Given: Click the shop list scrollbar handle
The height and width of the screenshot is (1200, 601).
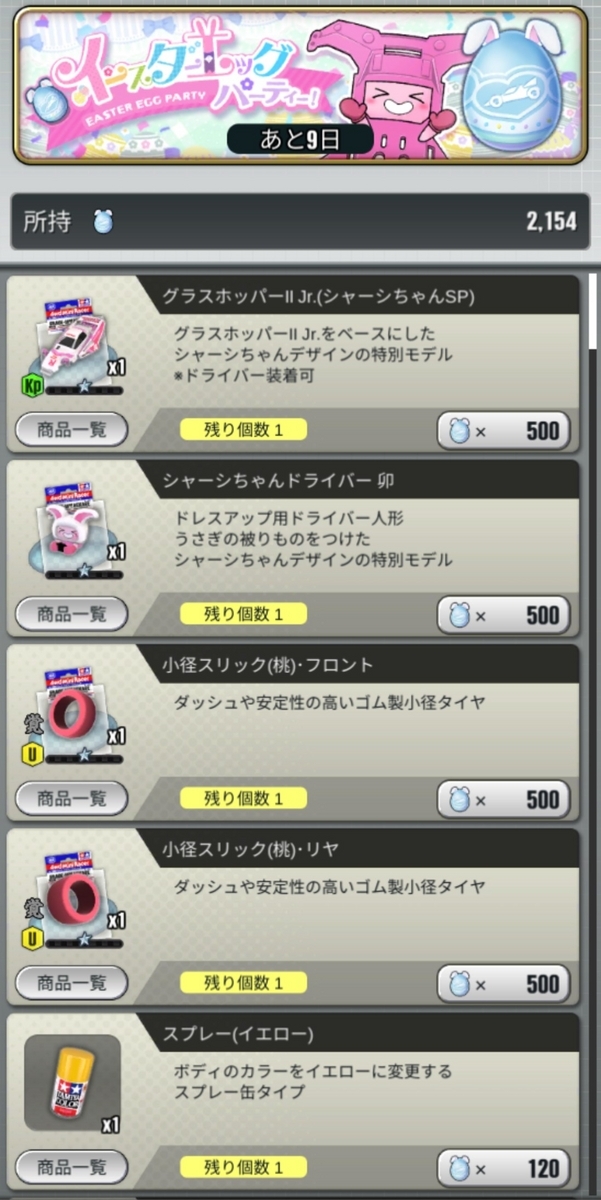Looking at the screenshot, I should click(593, 310).
